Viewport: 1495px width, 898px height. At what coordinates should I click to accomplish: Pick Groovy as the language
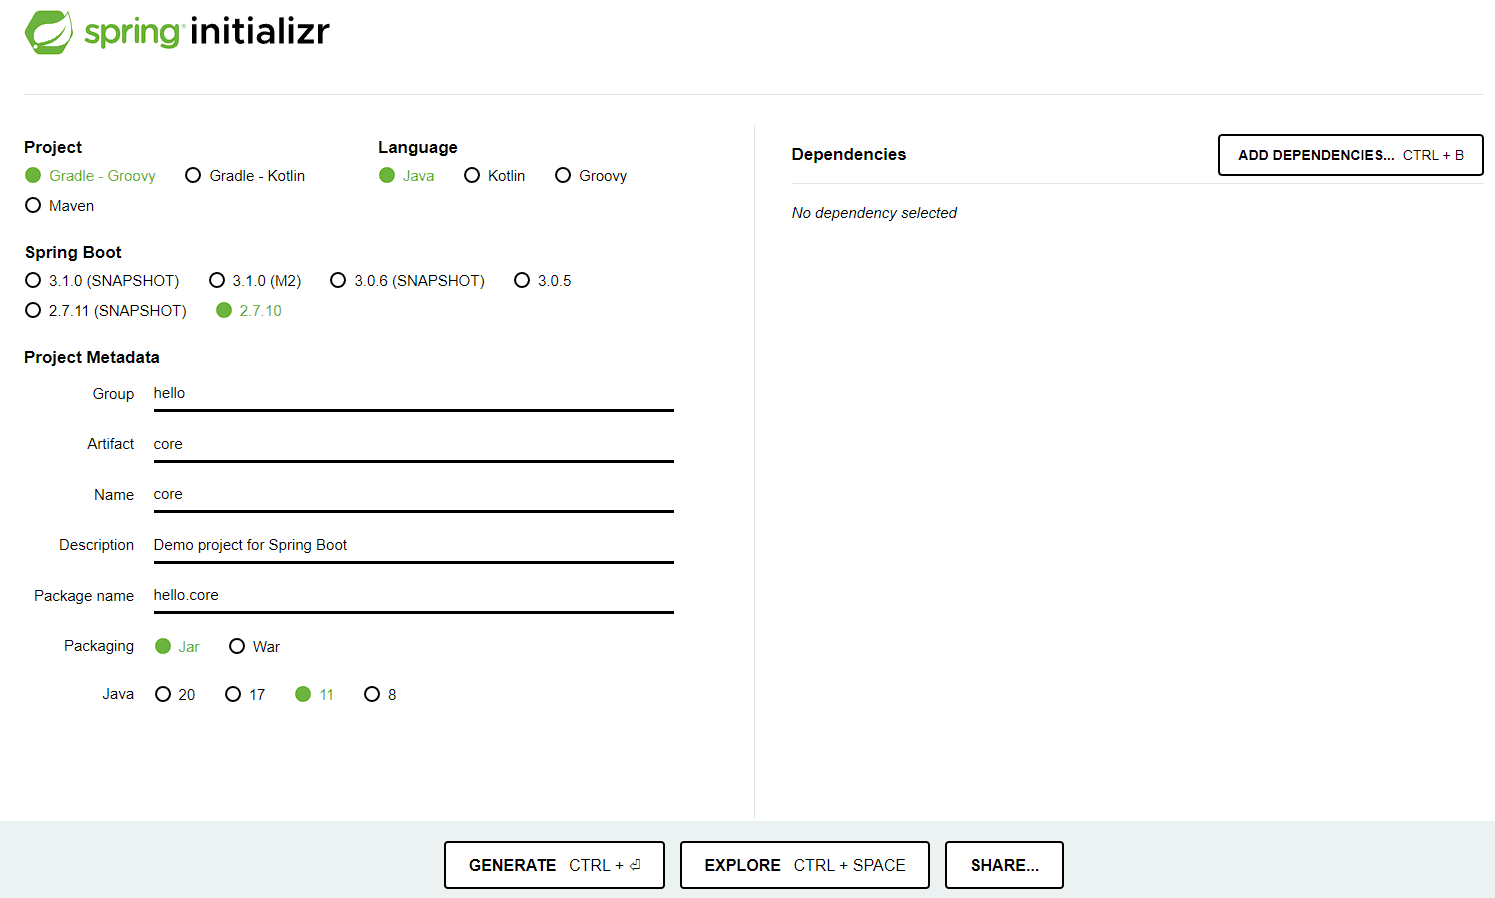591,176
